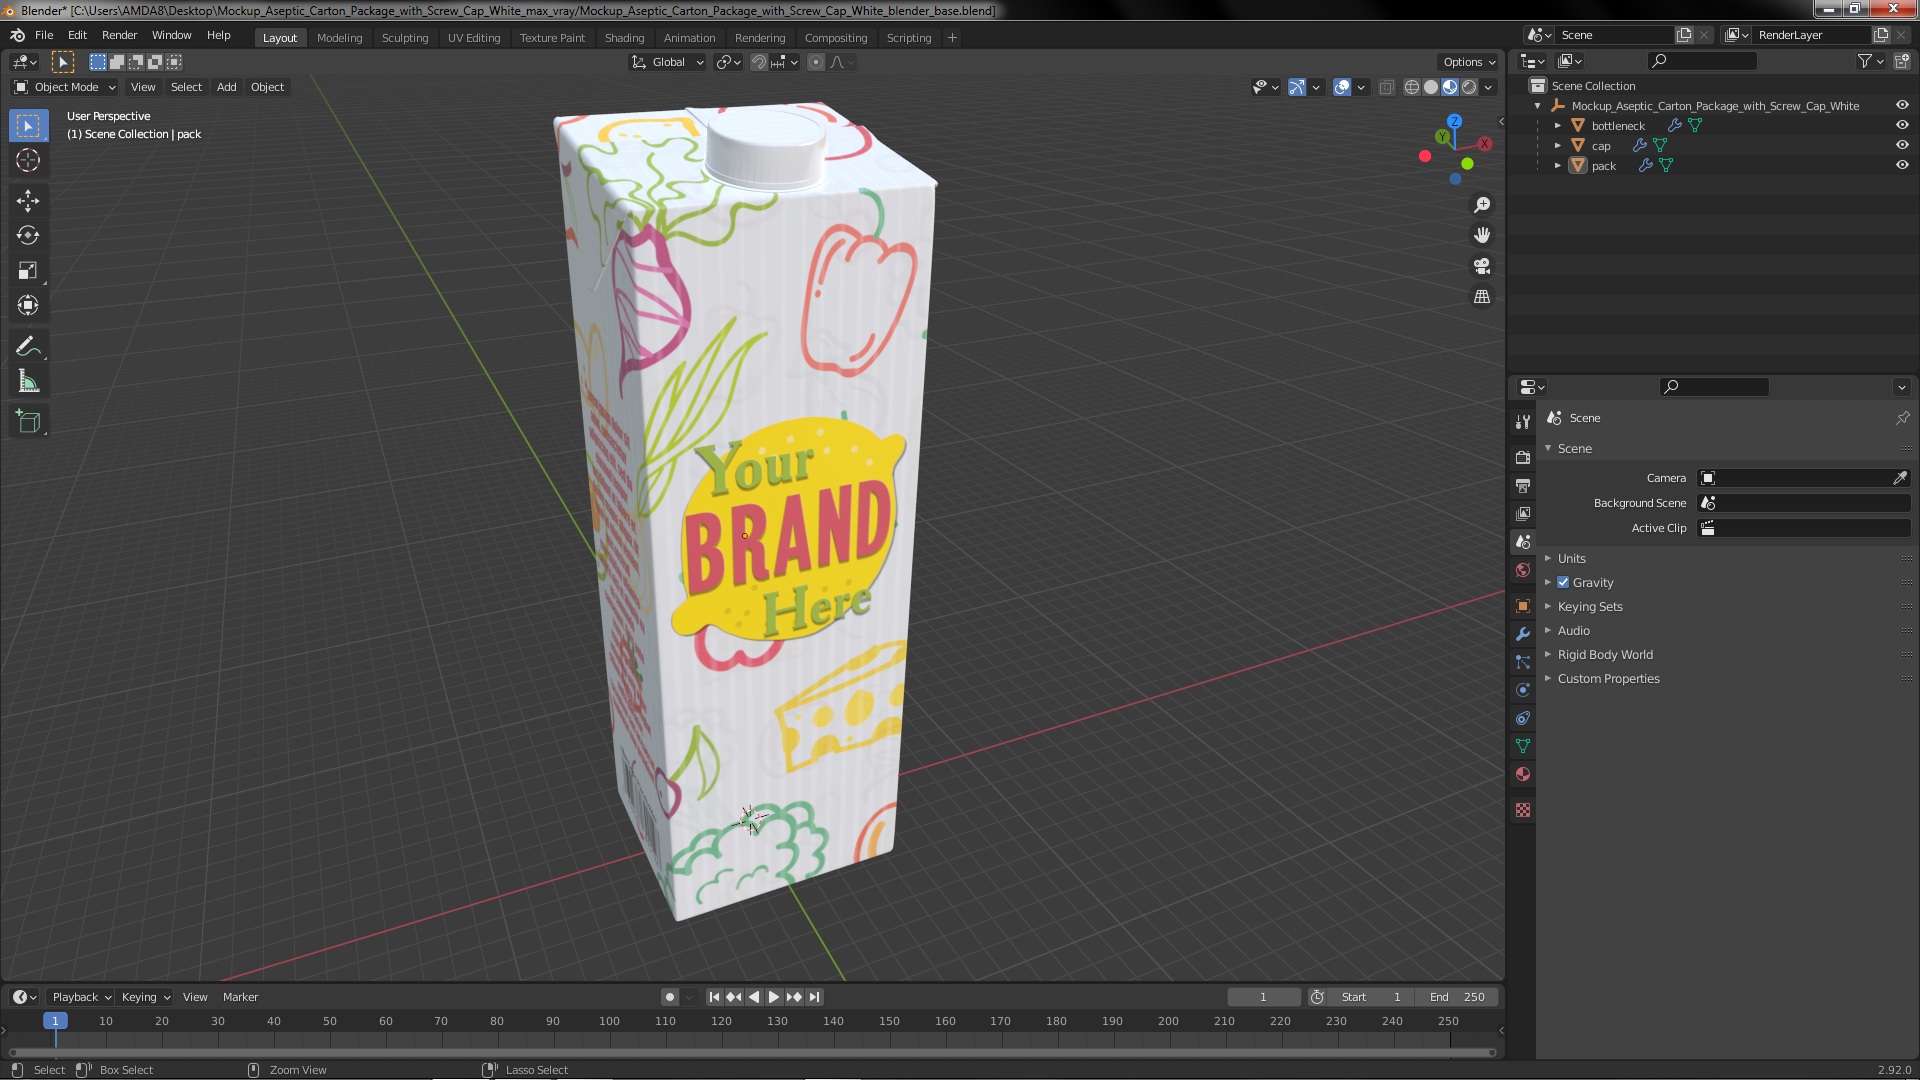The image size is (1920, 1080).
Task: Click the End frame 250 field
Action: 1457,997
